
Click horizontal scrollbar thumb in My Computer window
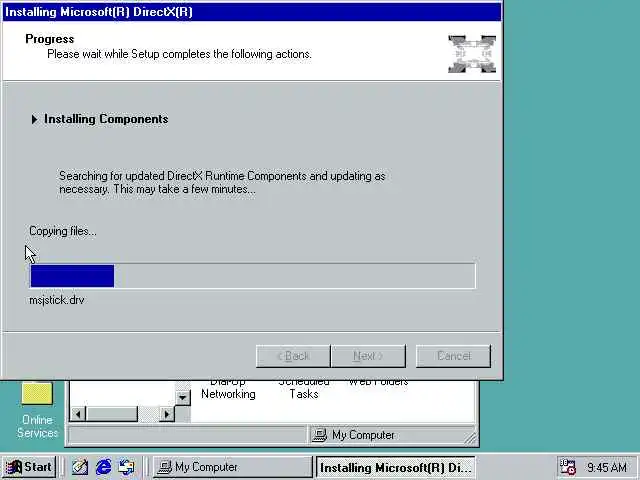pos(111,414)
